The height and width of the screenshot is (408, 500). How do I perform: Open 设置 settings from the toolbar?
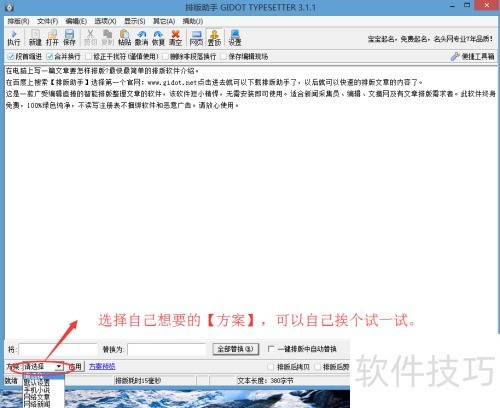point(235,38)
